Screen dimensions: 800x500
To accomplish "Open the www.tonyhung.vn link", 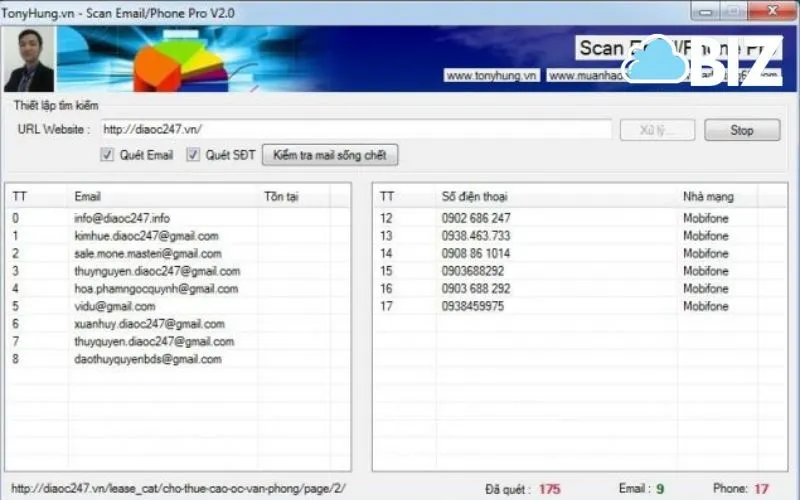I will (x=492, y=76).
